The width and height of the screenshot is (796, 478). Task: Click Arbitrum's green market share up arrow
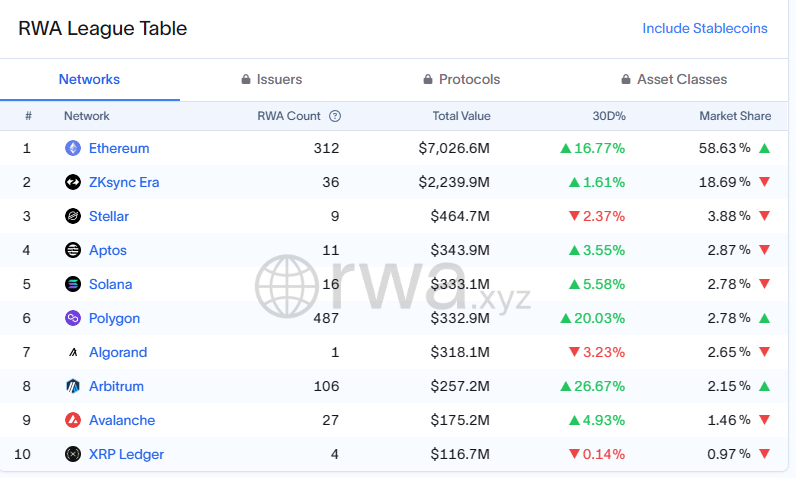(x=765, y=386)
